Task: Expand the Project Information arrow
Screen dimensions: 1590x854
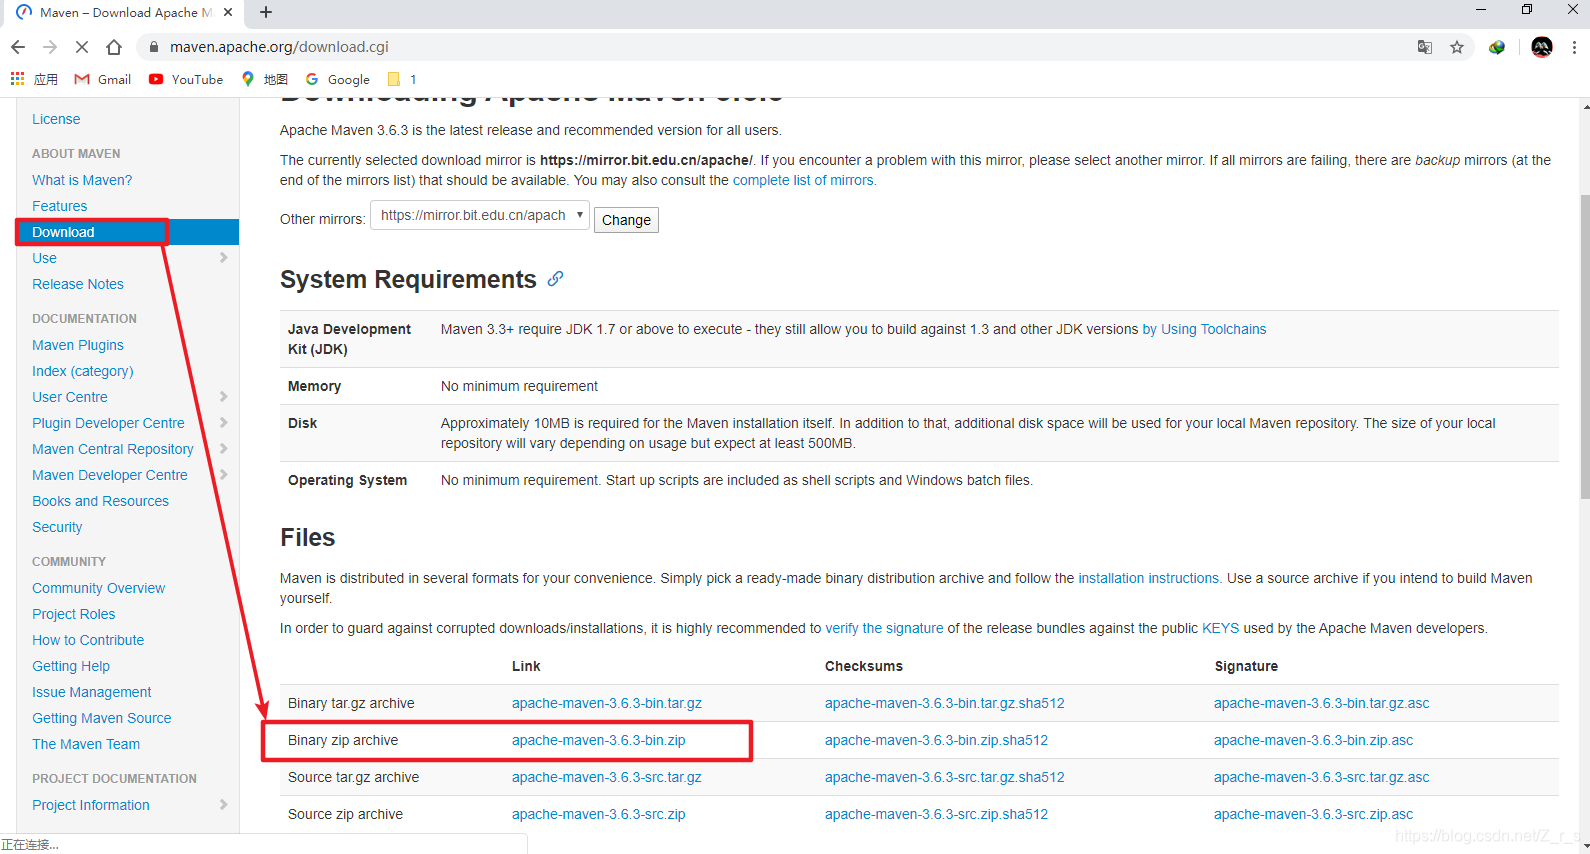Action: coord(223,805)
